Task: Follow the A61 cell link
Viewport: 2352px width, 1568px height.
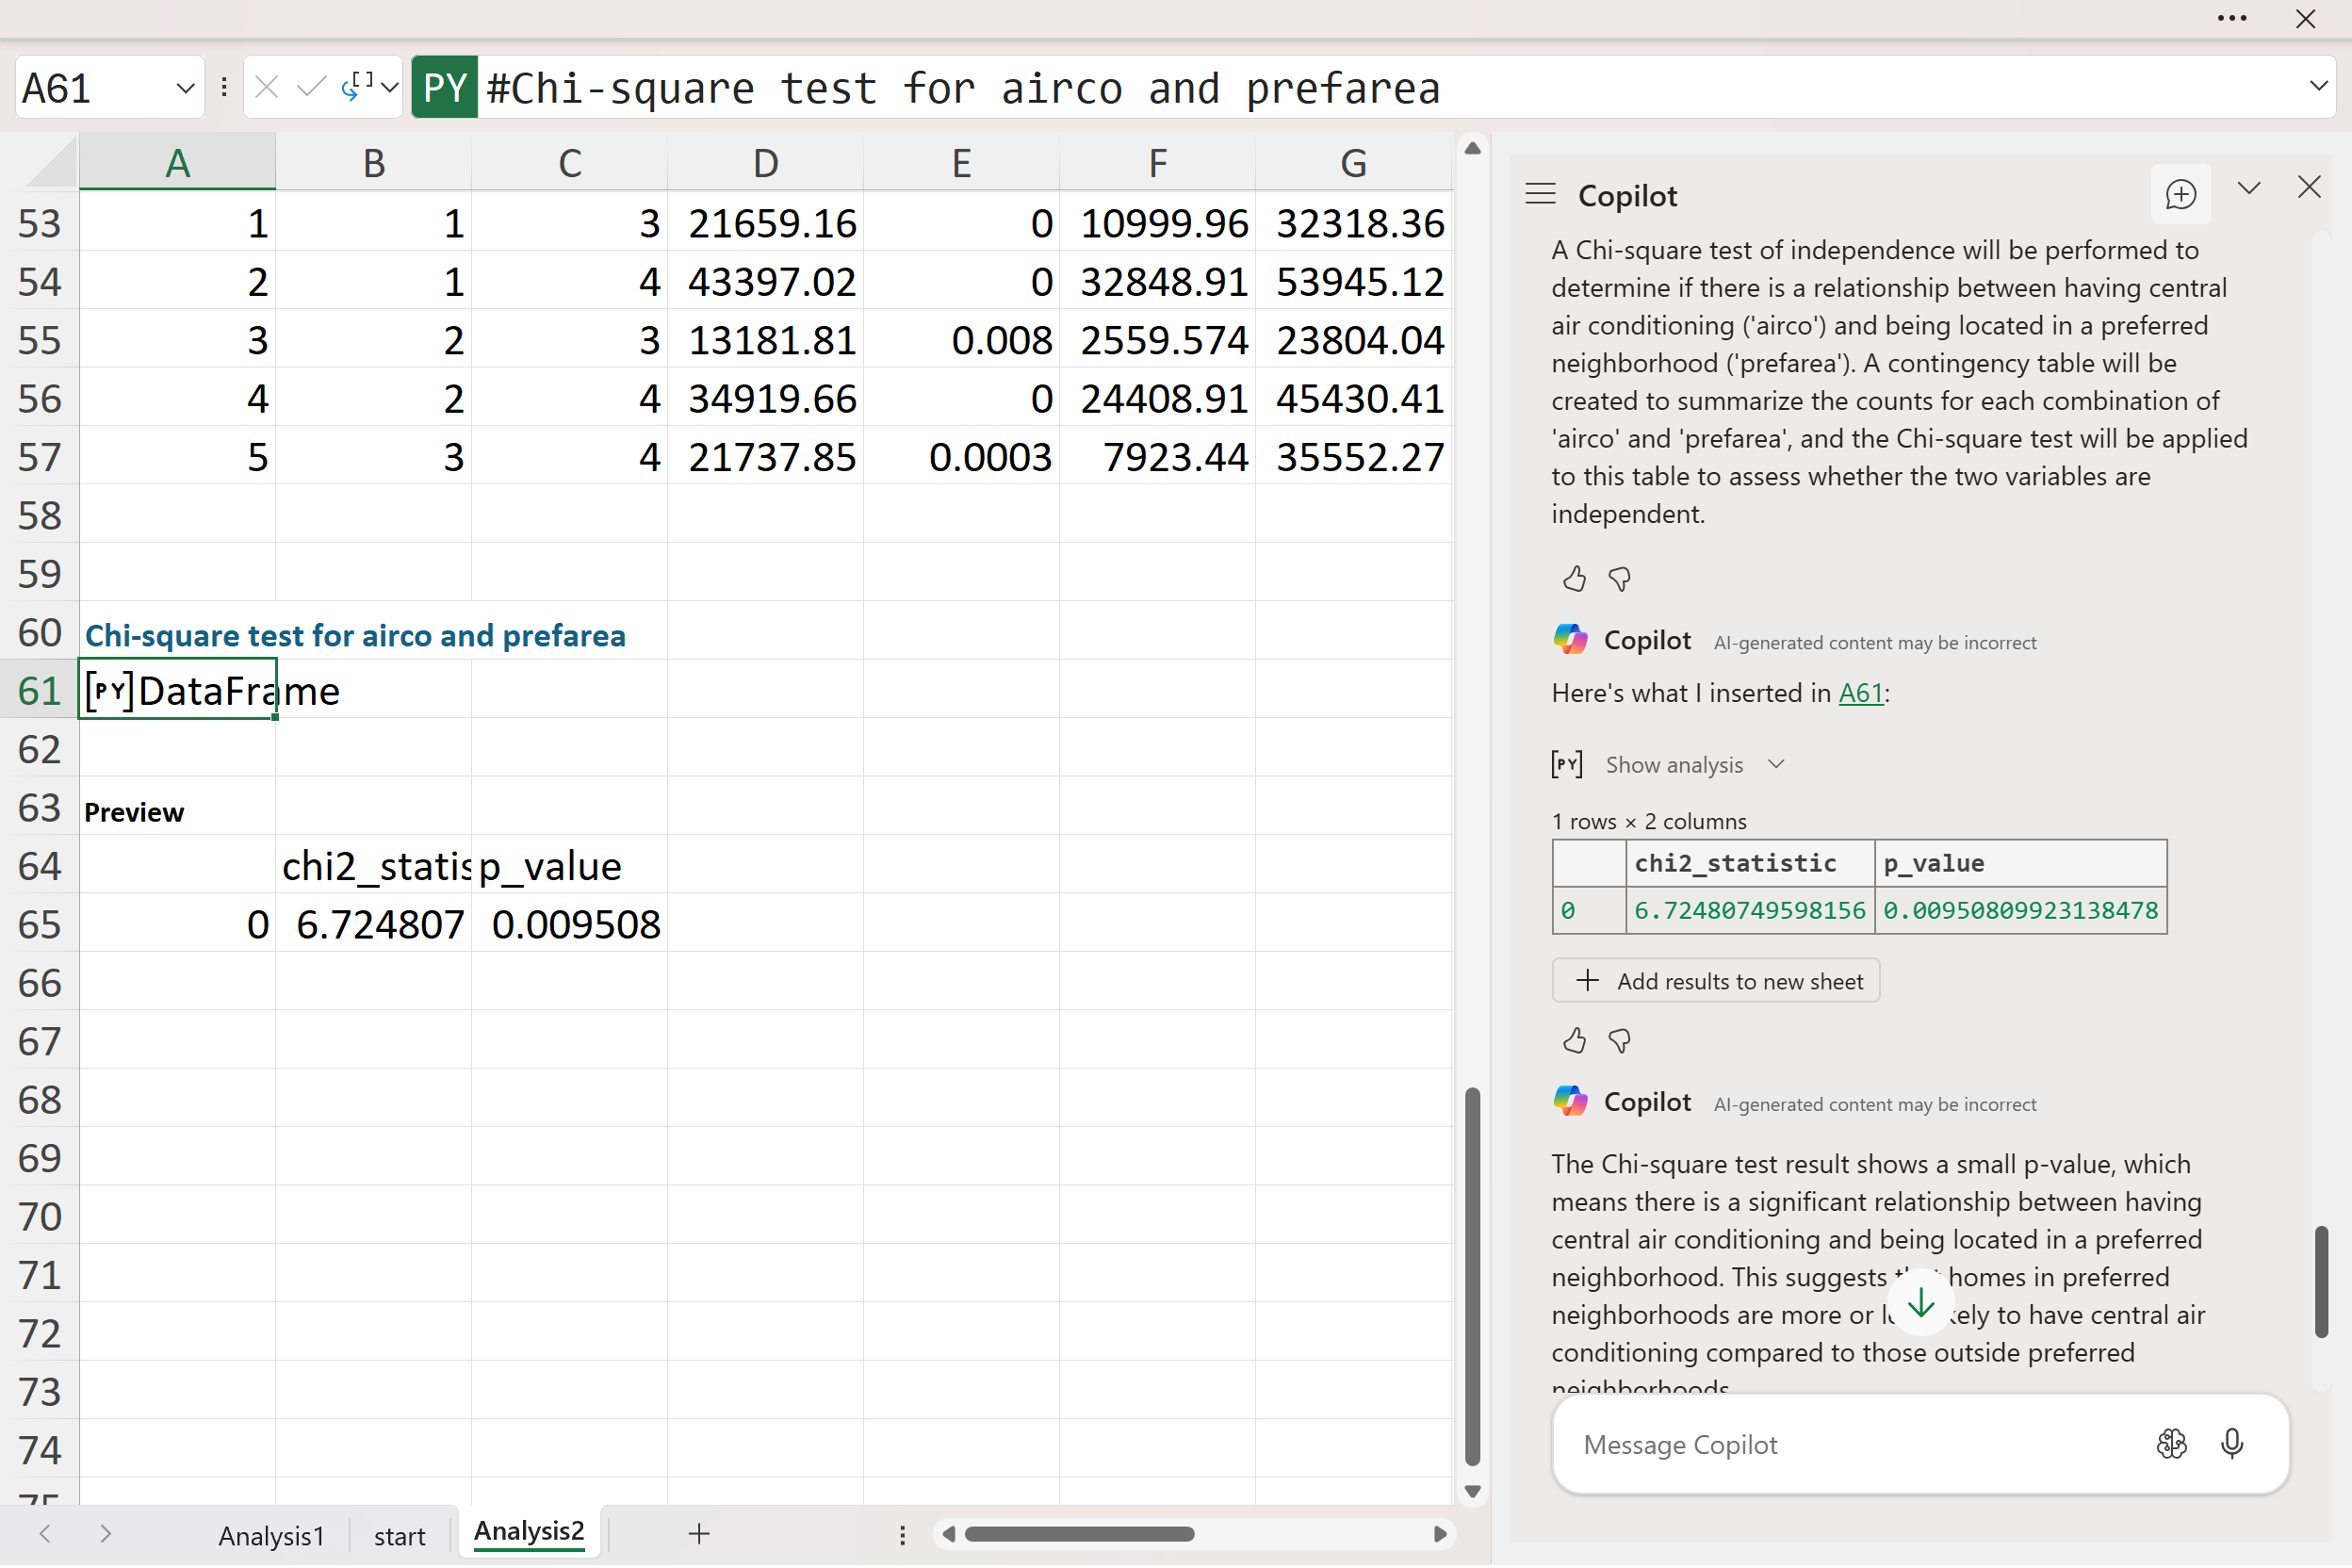Action: [x=1860, y=693]
